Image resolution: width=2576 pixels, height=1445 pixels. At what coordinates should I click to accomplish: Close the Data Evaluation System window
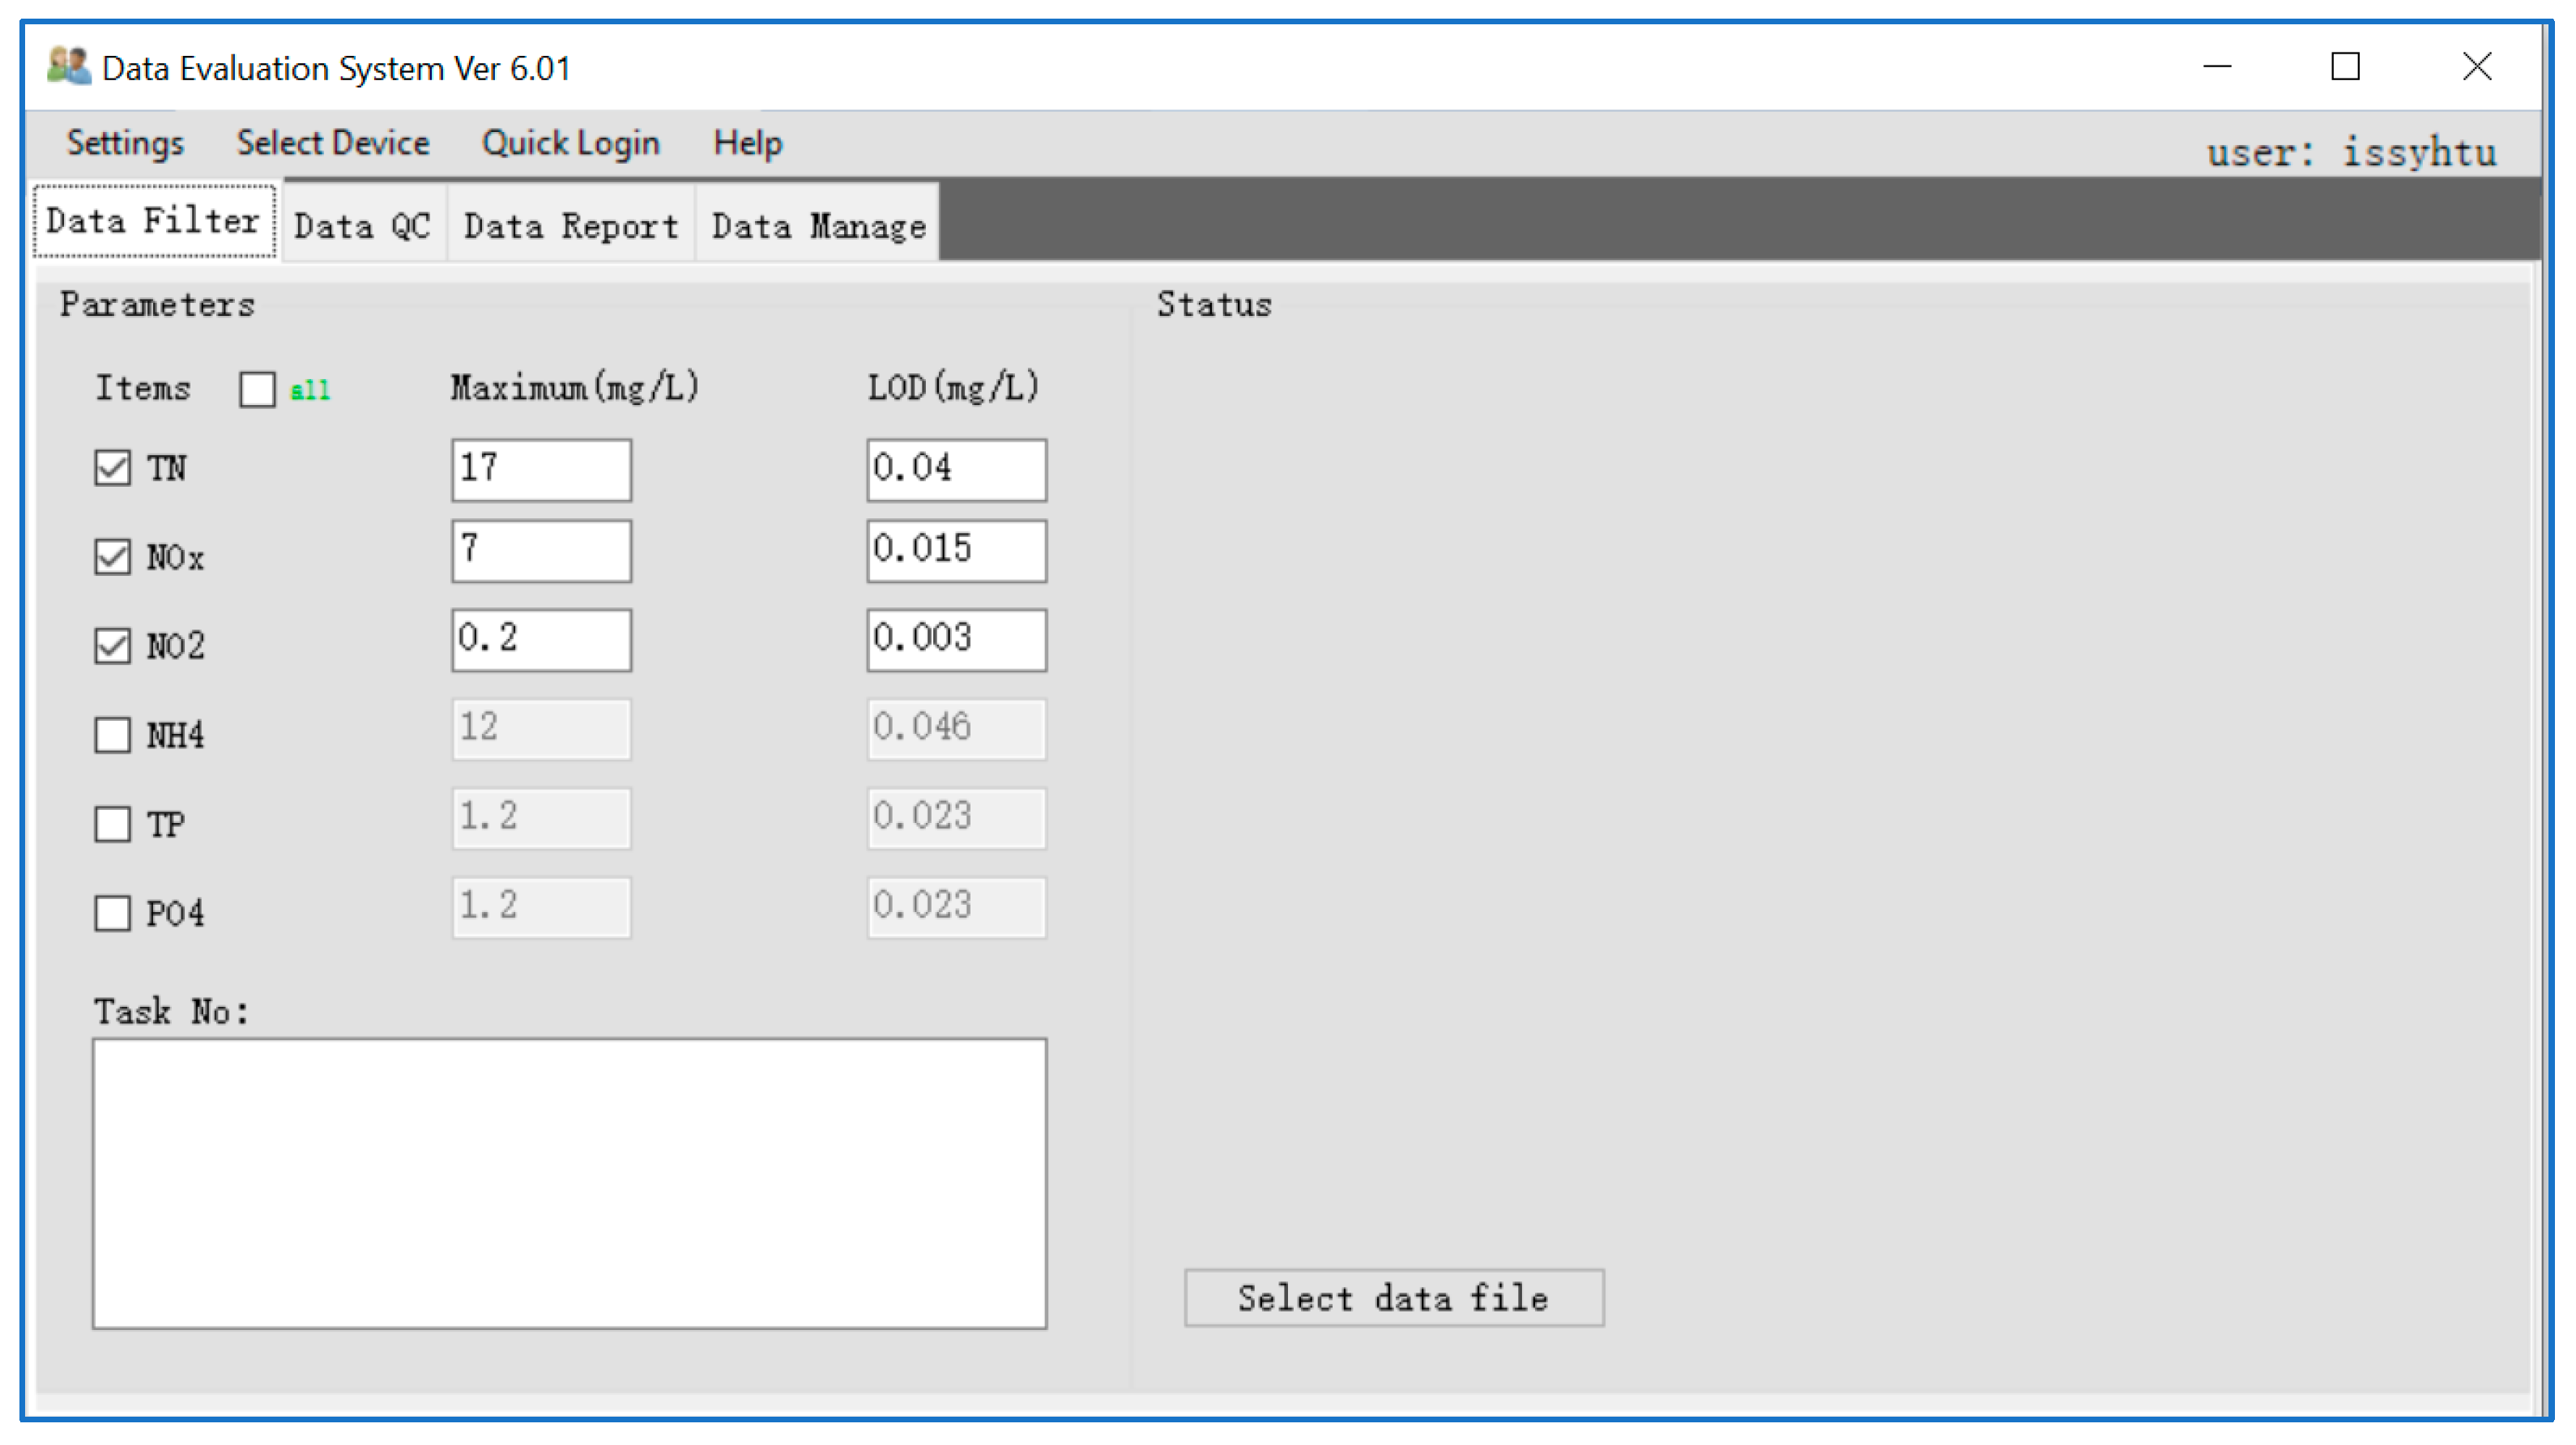click(2476, 67)
